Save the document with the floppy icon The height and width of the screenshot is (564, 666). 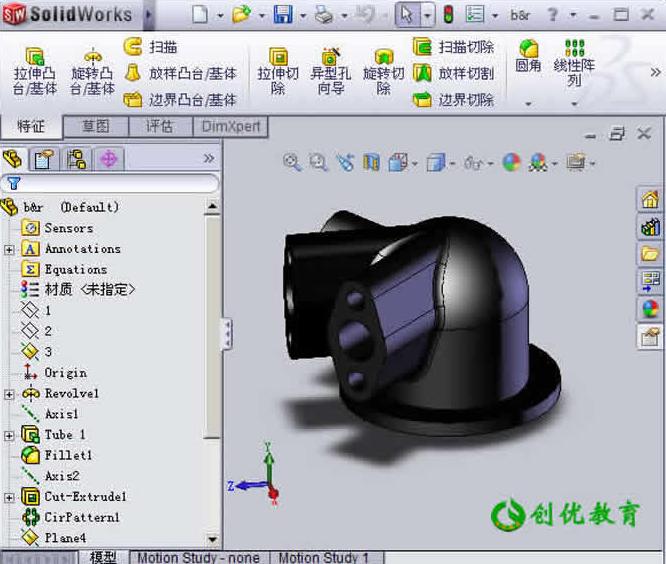pos(283,15)
